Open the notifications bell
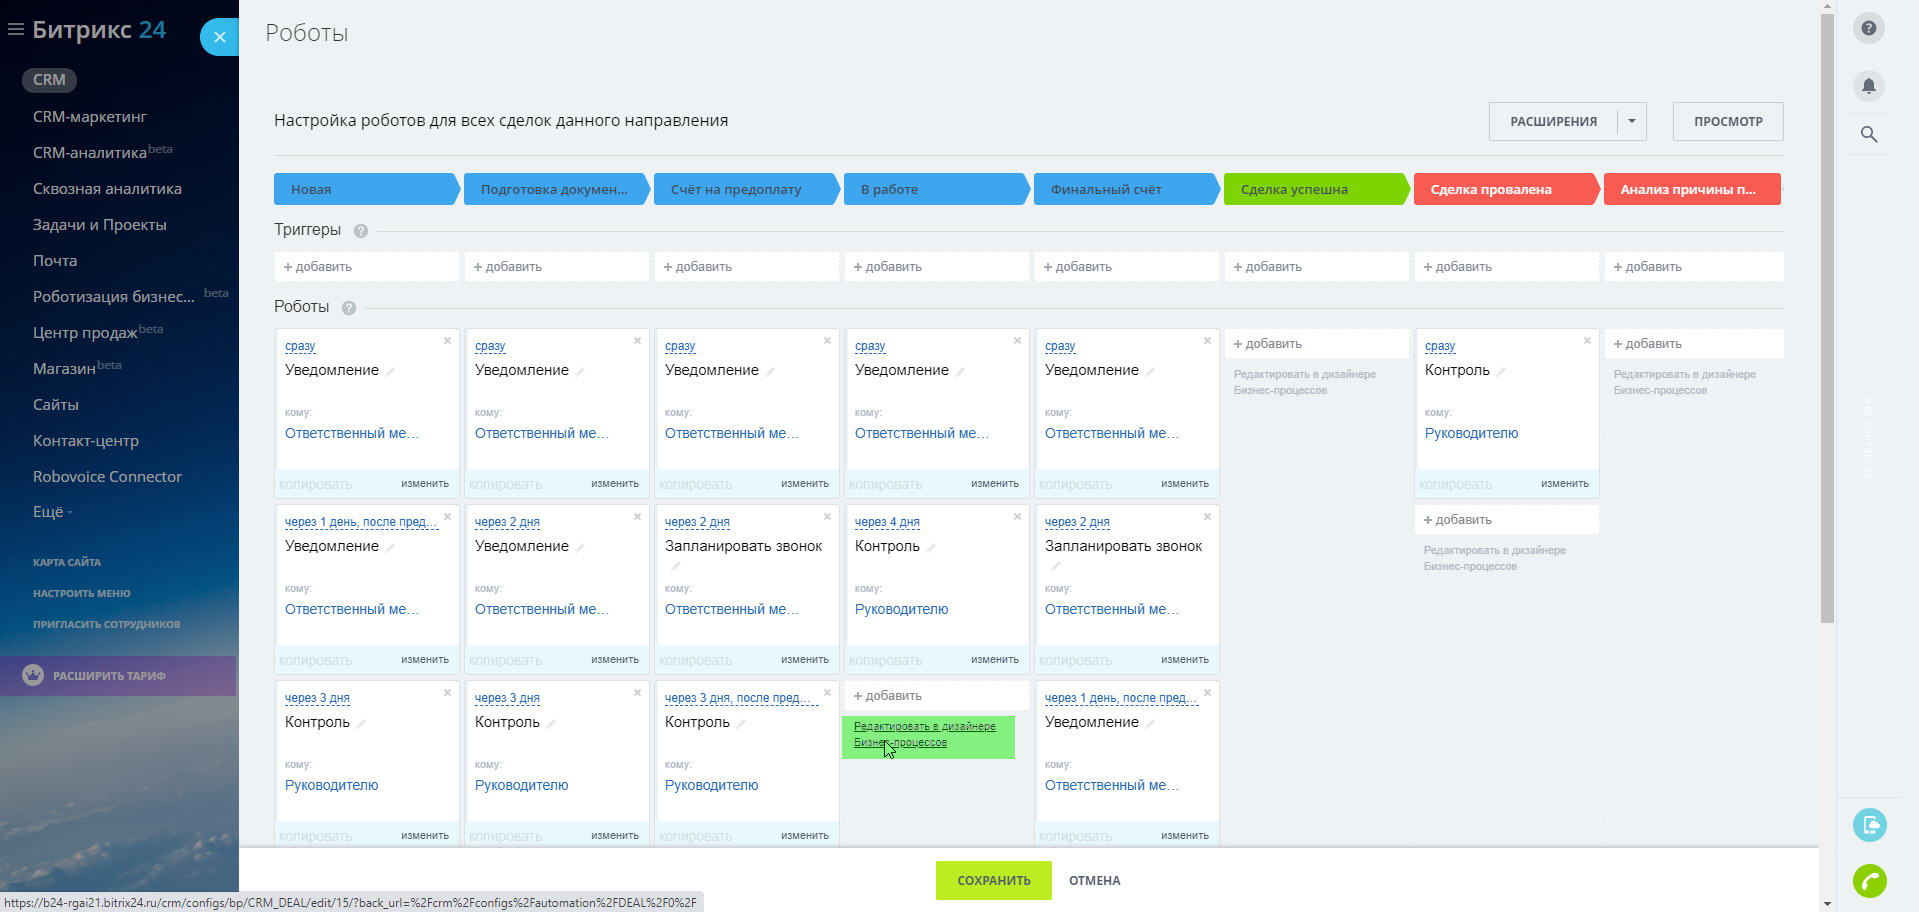1919x912 pixels. coord(1868,86)
